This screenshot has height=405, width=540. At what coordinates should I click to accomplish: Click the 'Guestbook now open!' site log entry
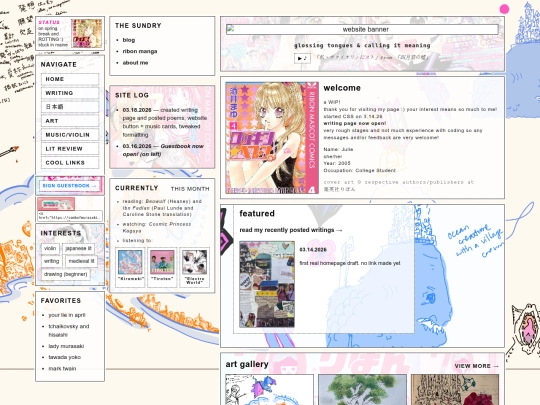[163, 150]
